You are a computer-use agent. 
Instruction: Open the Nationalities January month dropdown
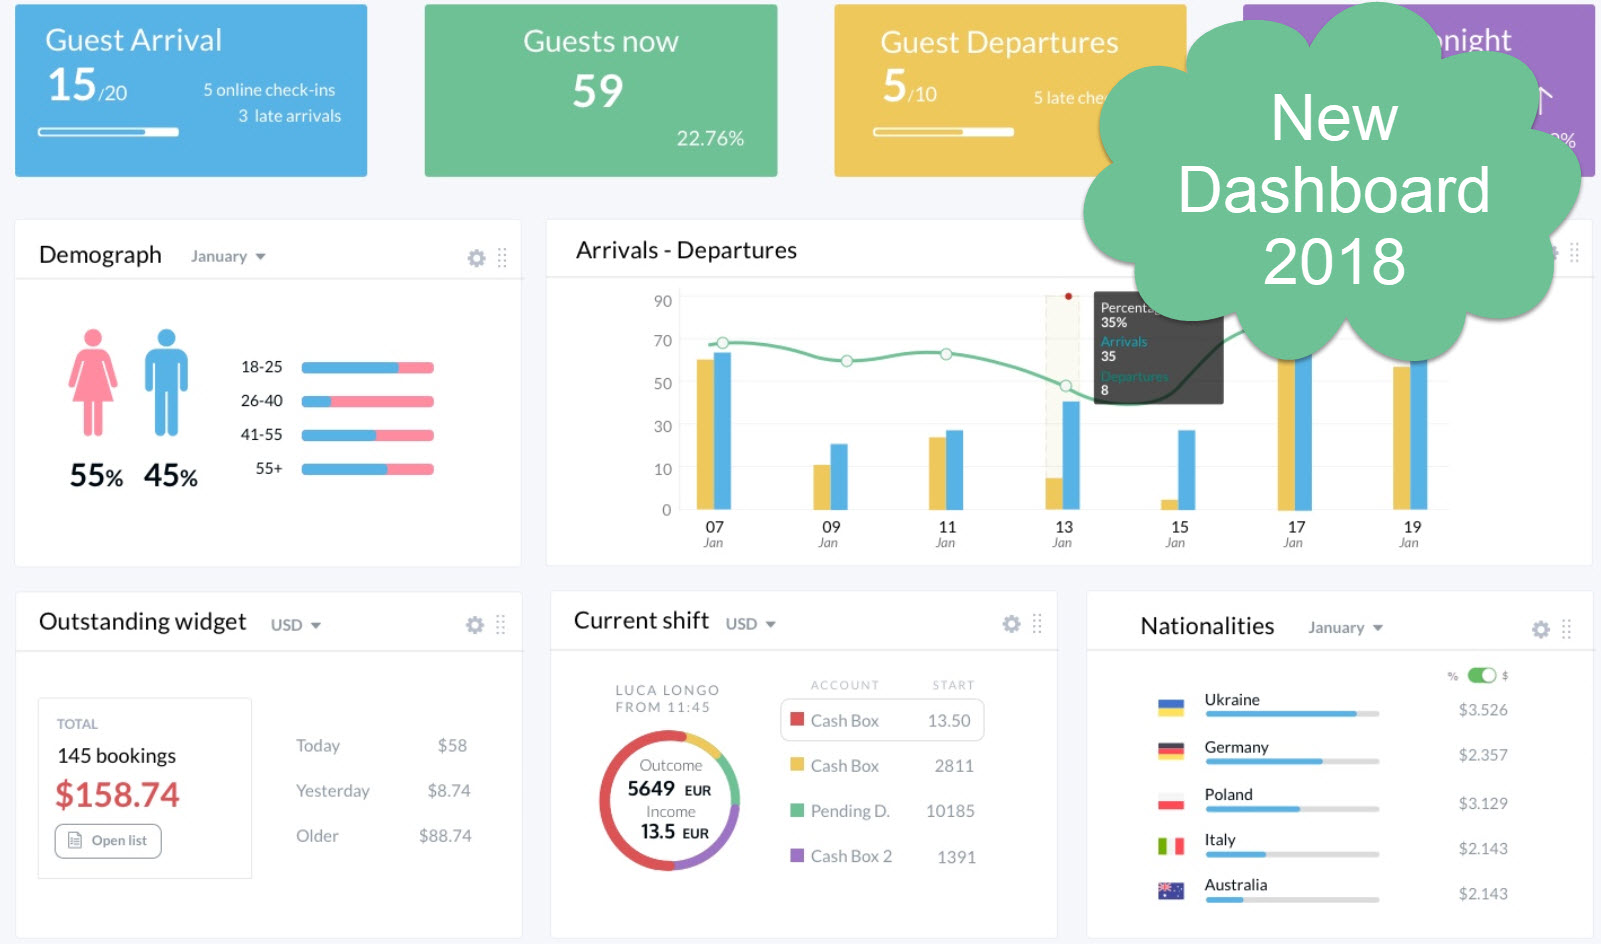tap(1345, 628)
